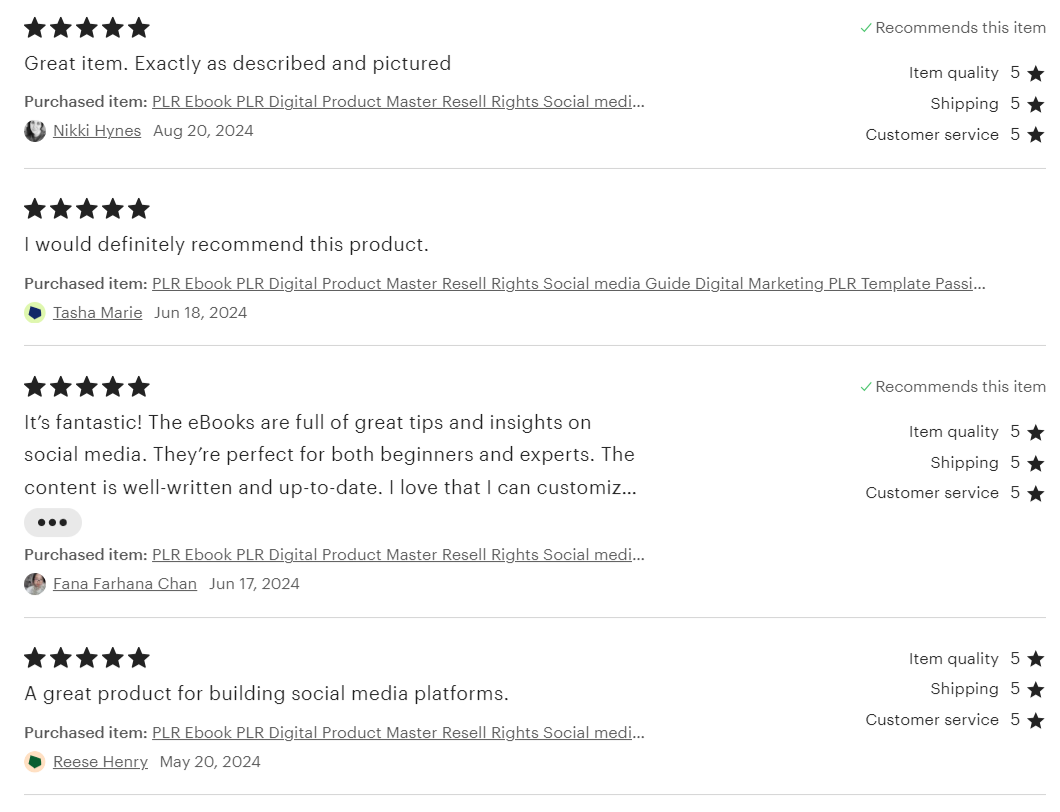Click Recommends this item on Fana's review
The width and height of the screenshot is (1060, 812).
953,387
